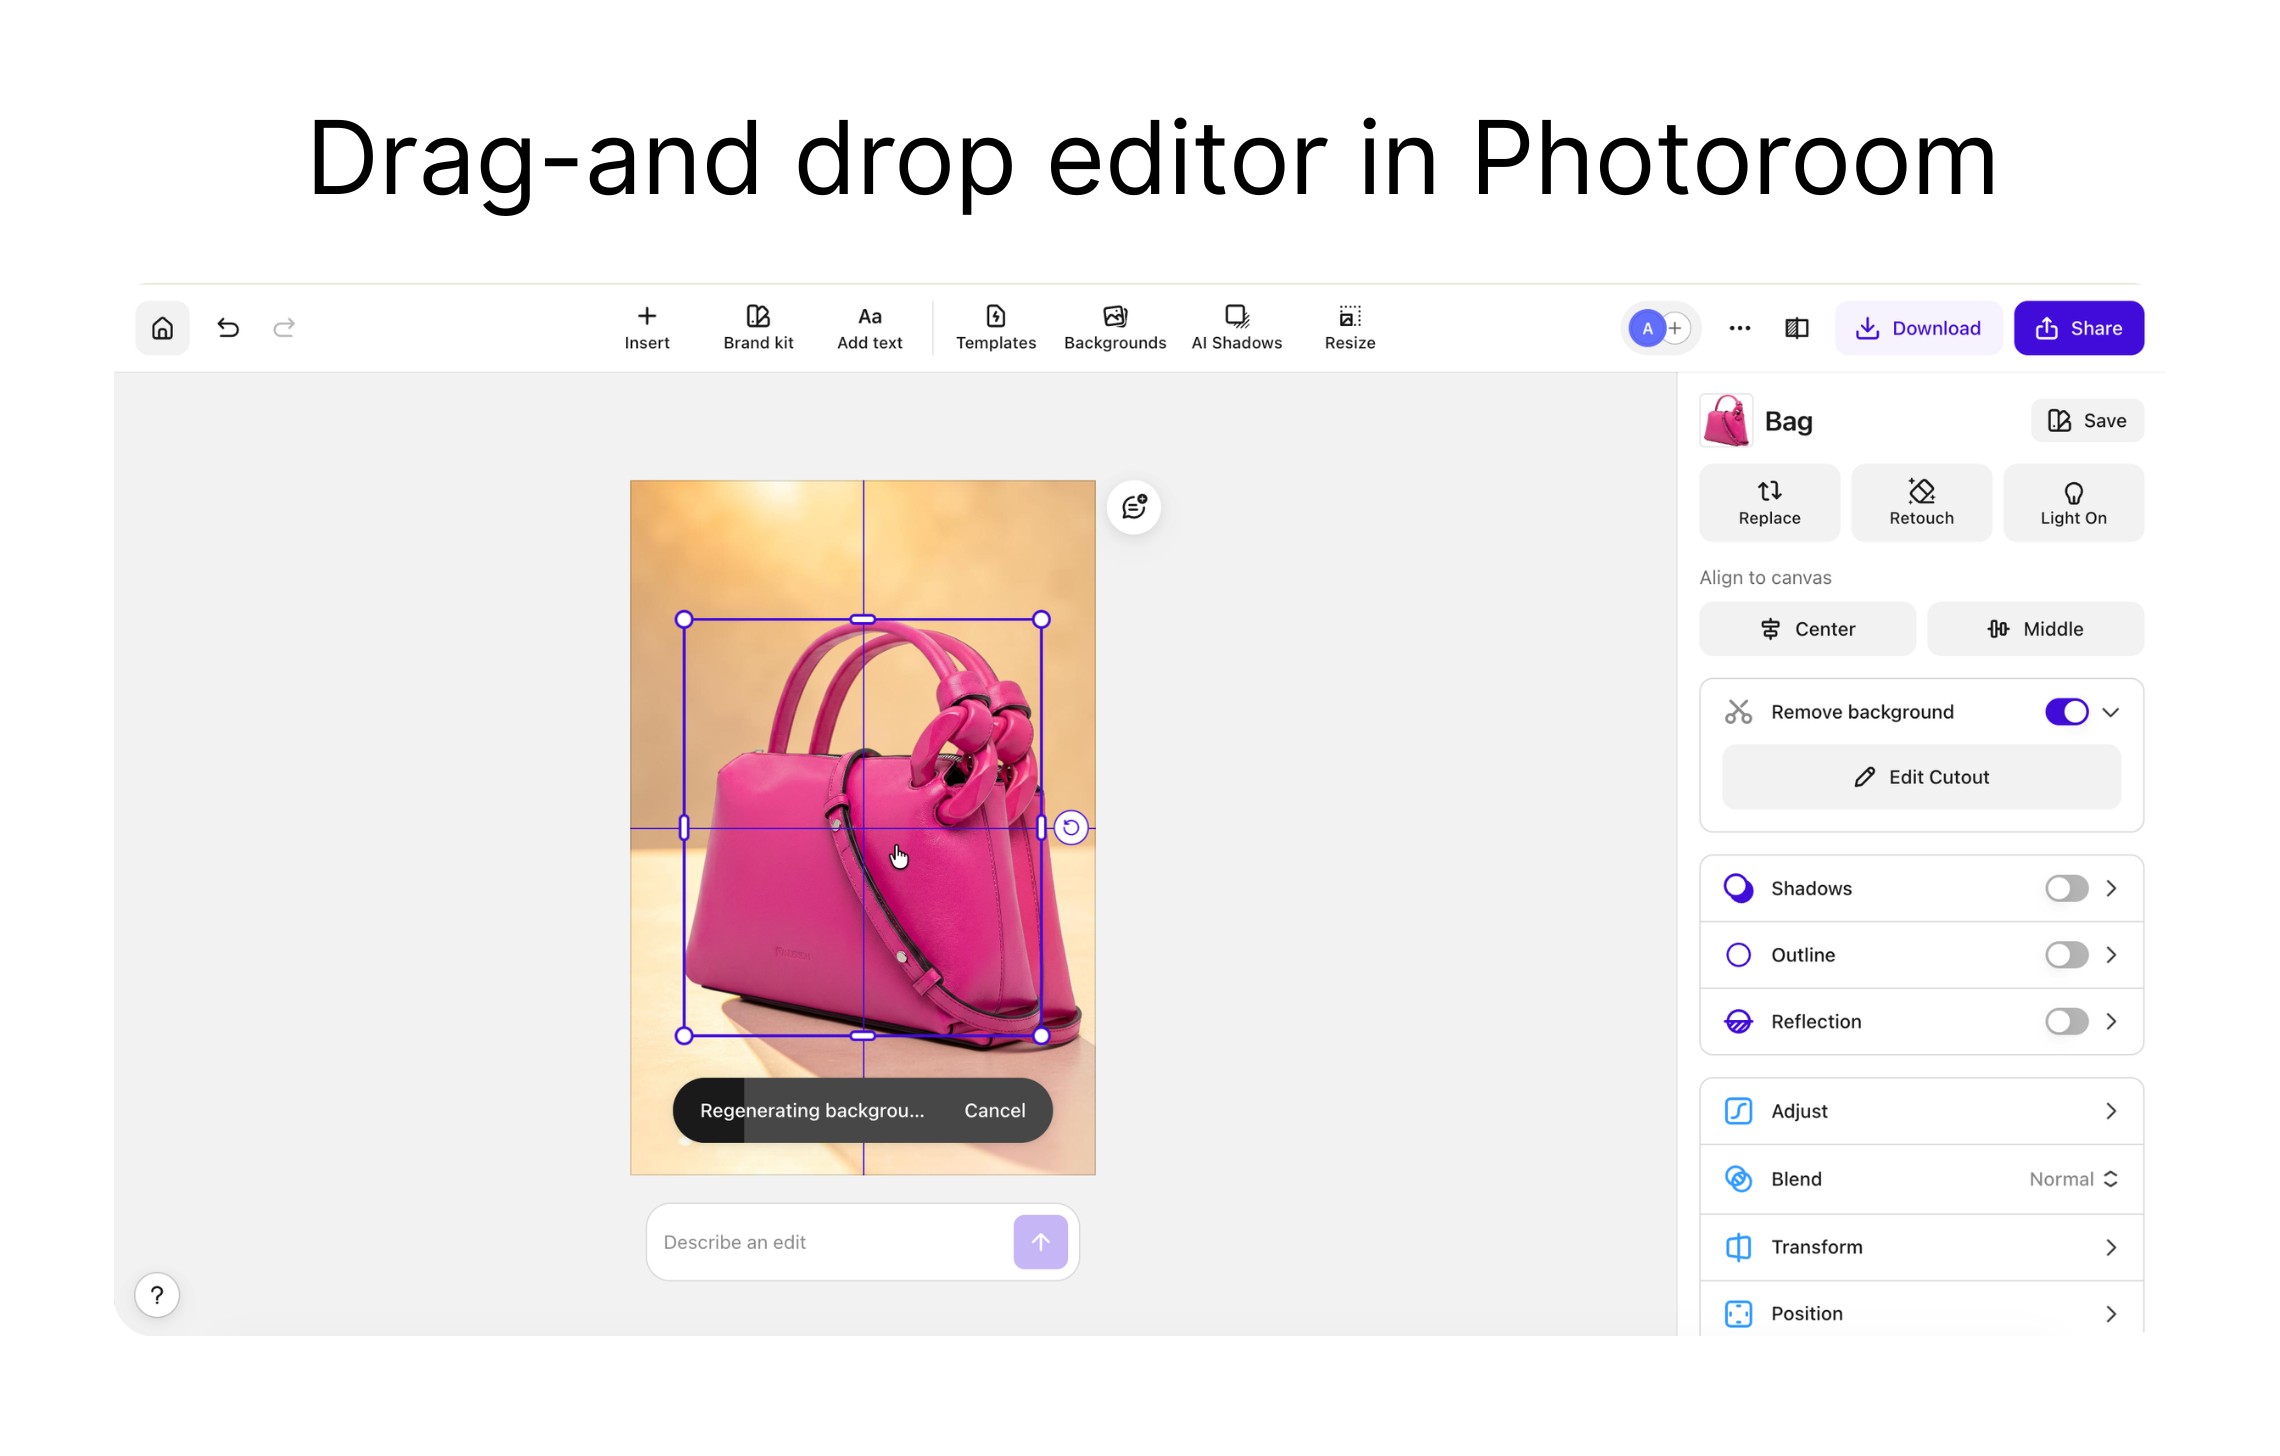Open help with the question mark
2280x1456 pixels.
(157, 1295)
